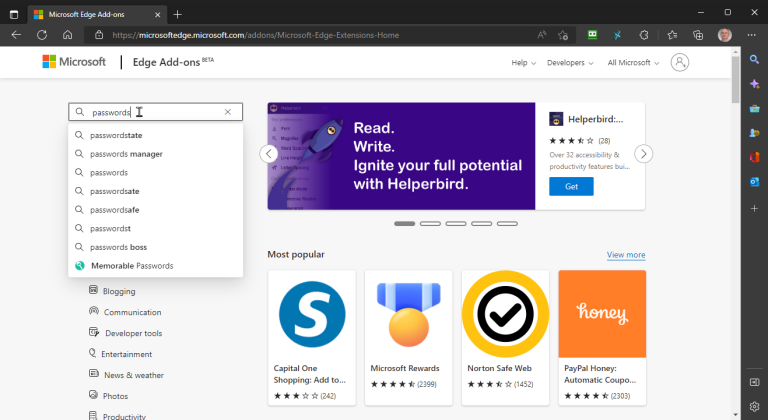Turn on Read aloud in address bar
This screenshot has height=420, width=768.
541,35
